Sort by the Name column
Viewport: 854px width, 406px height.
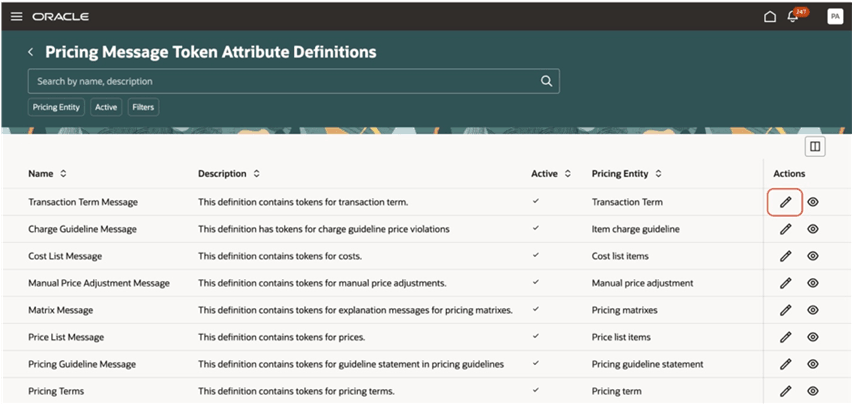(x=63, y=174)
